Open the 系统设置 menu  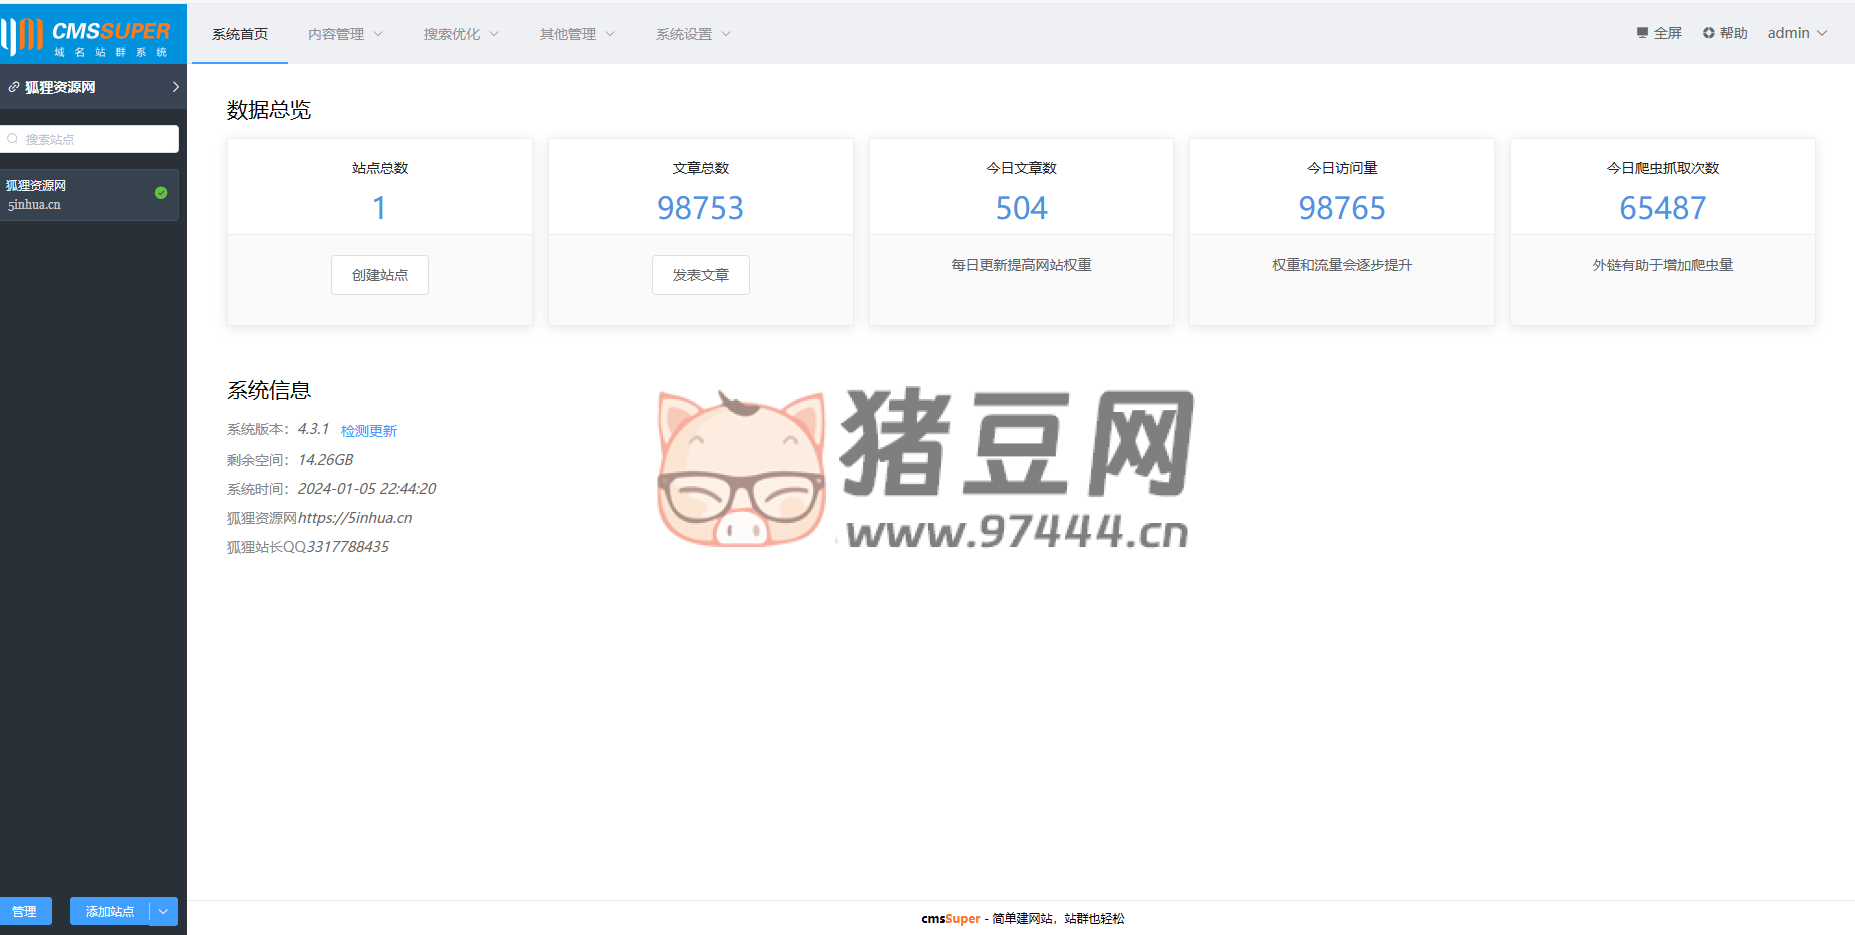pyautogui.click(x=693, y=34)
